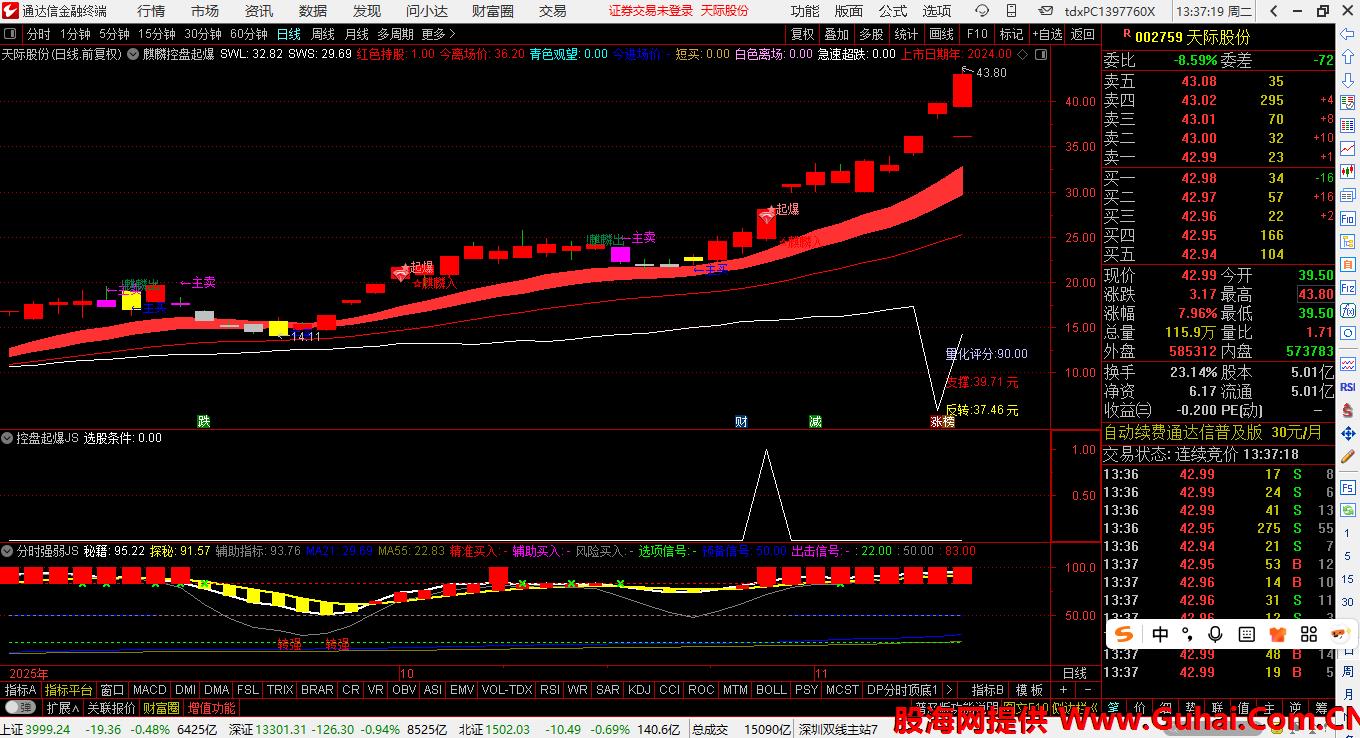Click the +自选 add to watchlist button
Viewport: 1360px width, 738px height.
coord(1046,34)
